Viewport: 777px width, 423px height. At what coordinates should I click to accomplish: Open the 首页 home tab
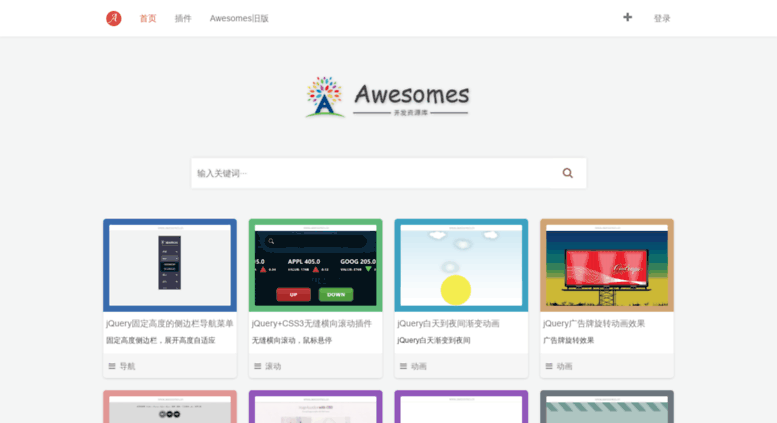(x=148, y=18)
